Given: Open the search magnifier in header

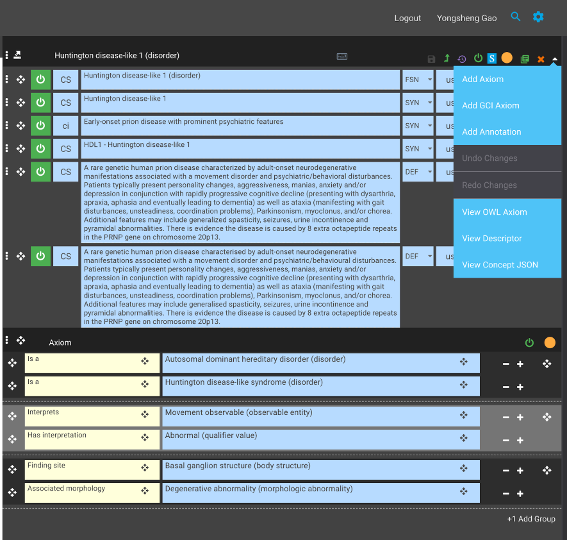Looking at the screenshot, I should [515, 17].
